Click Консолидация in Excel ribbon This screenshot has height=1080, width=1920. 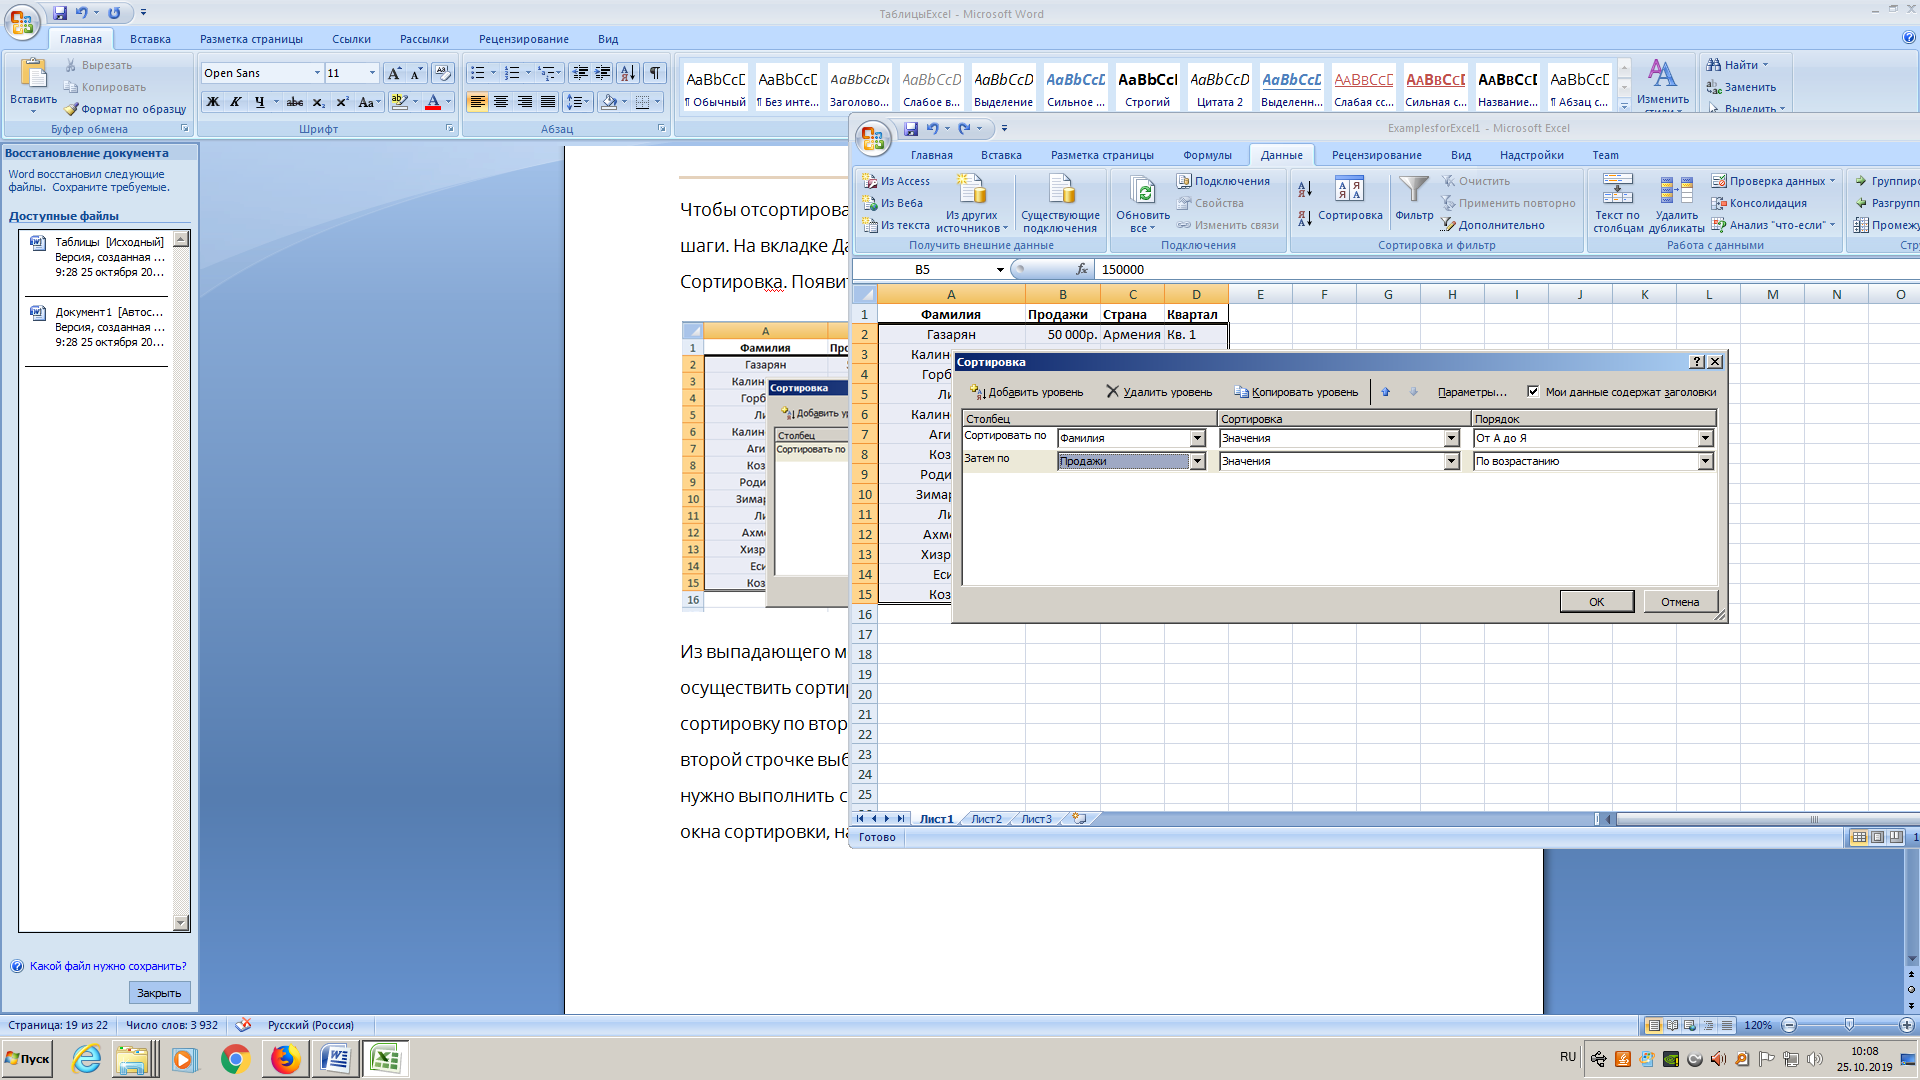click(x=1759, y=203)
